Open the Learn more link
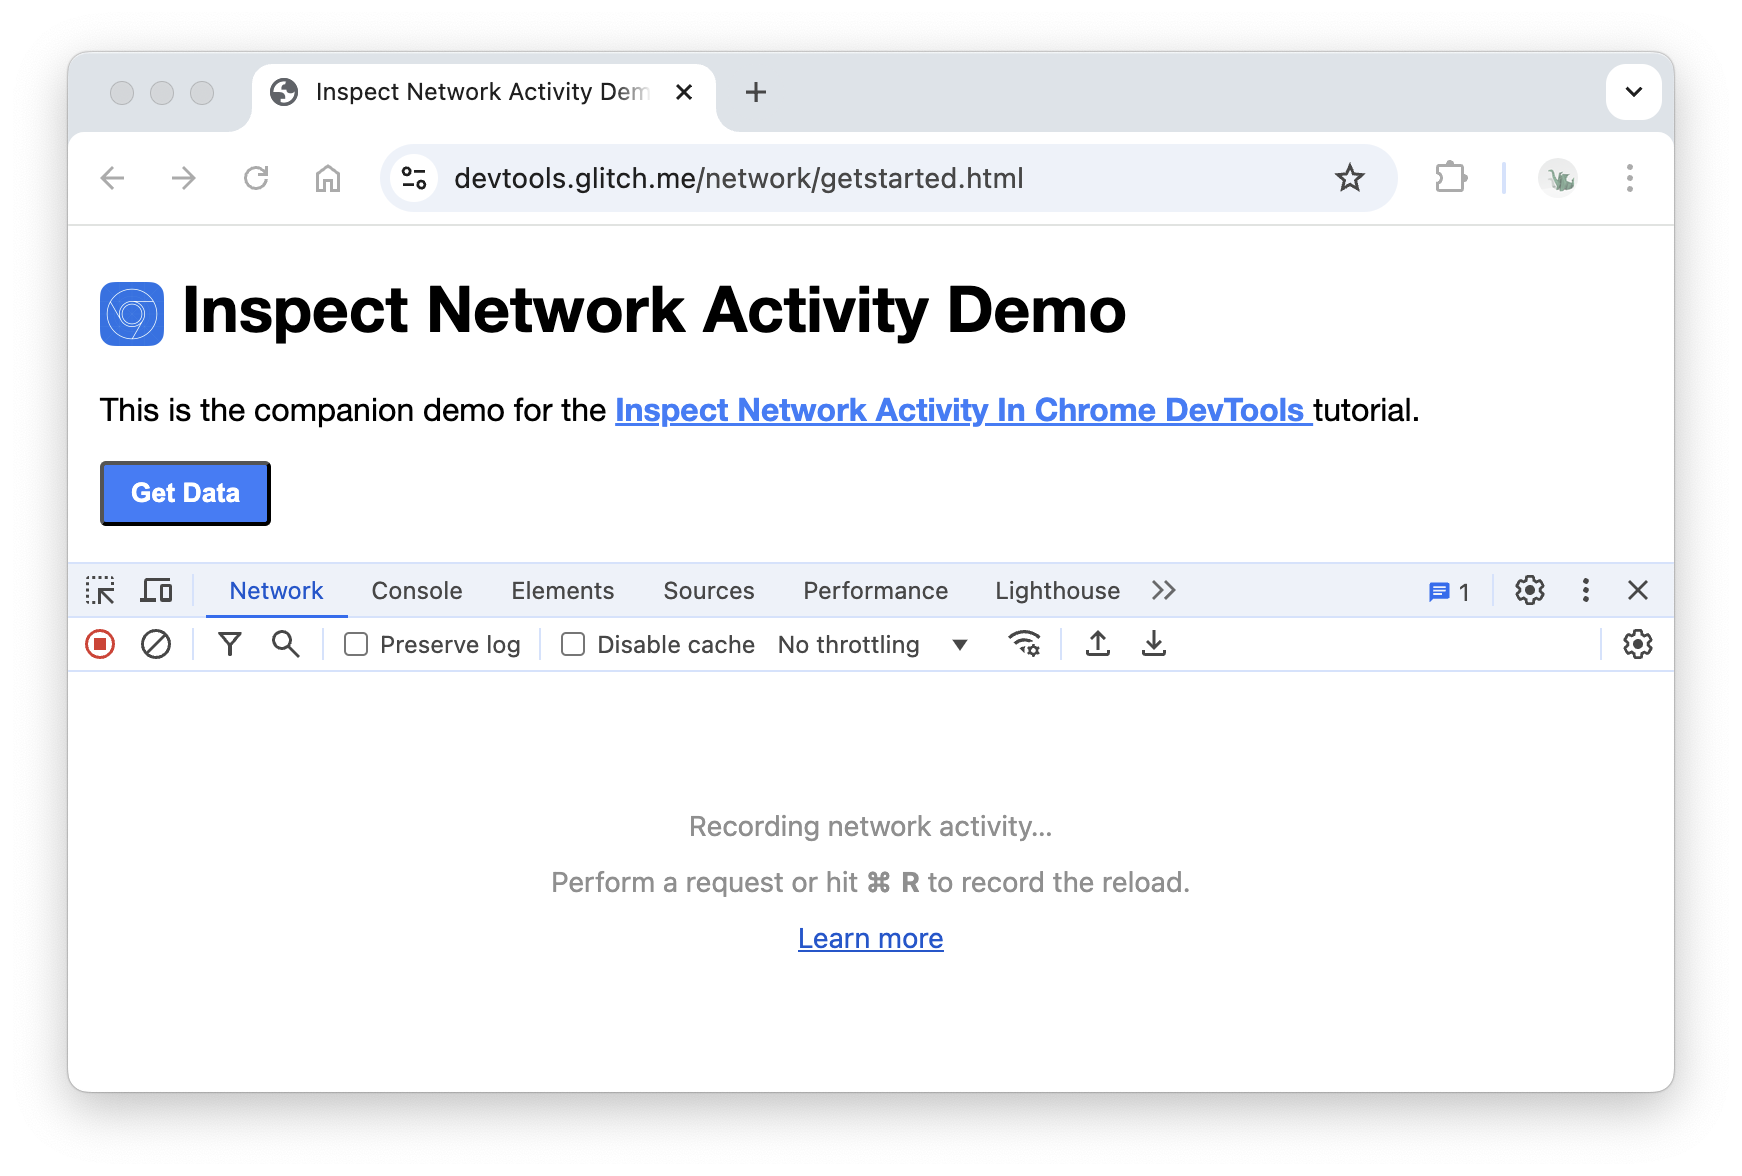1742x1176 pixels. coord(870,938)
